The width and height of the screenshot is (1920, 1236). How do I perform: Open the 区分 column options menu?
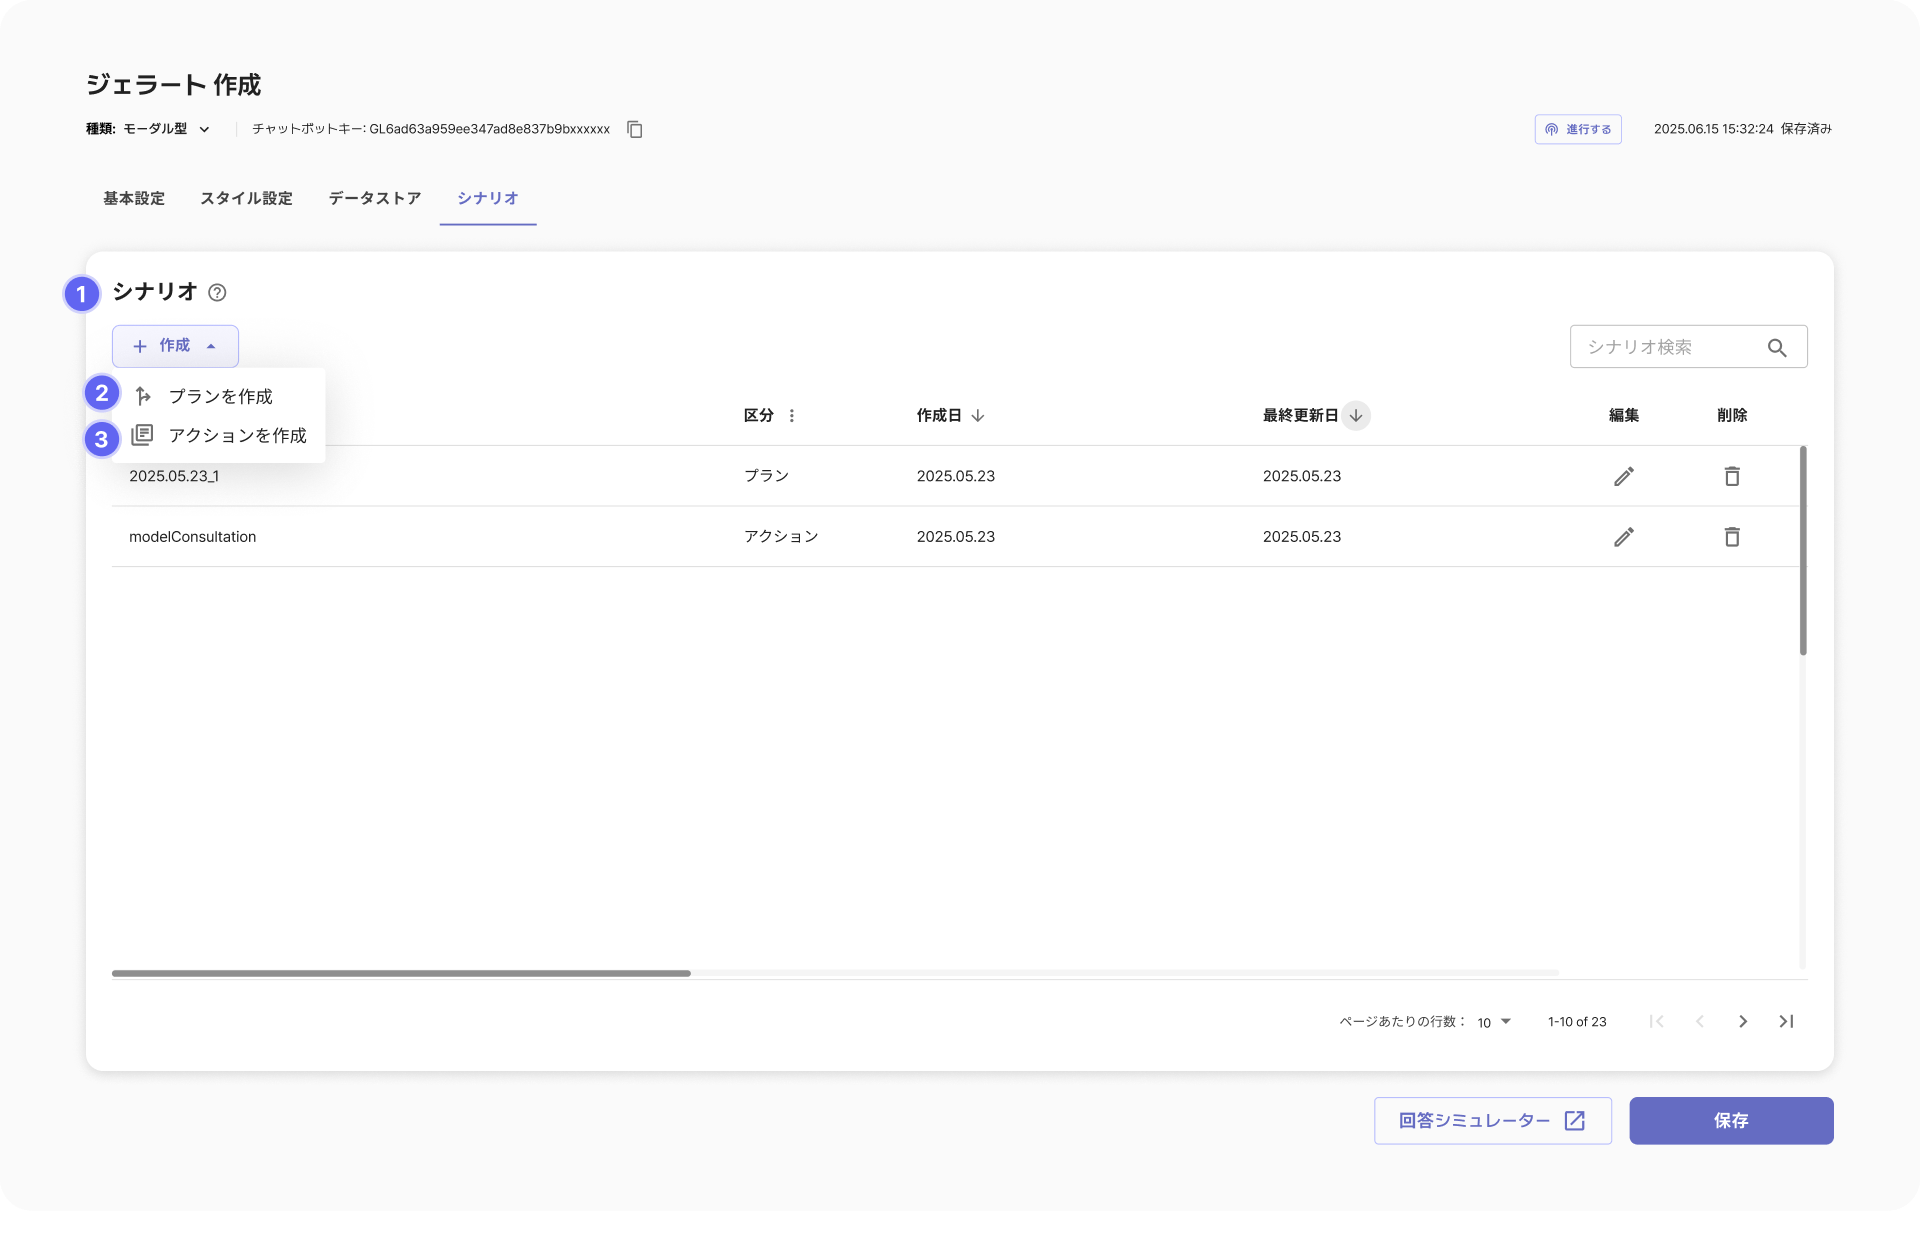tap(791, 415)
